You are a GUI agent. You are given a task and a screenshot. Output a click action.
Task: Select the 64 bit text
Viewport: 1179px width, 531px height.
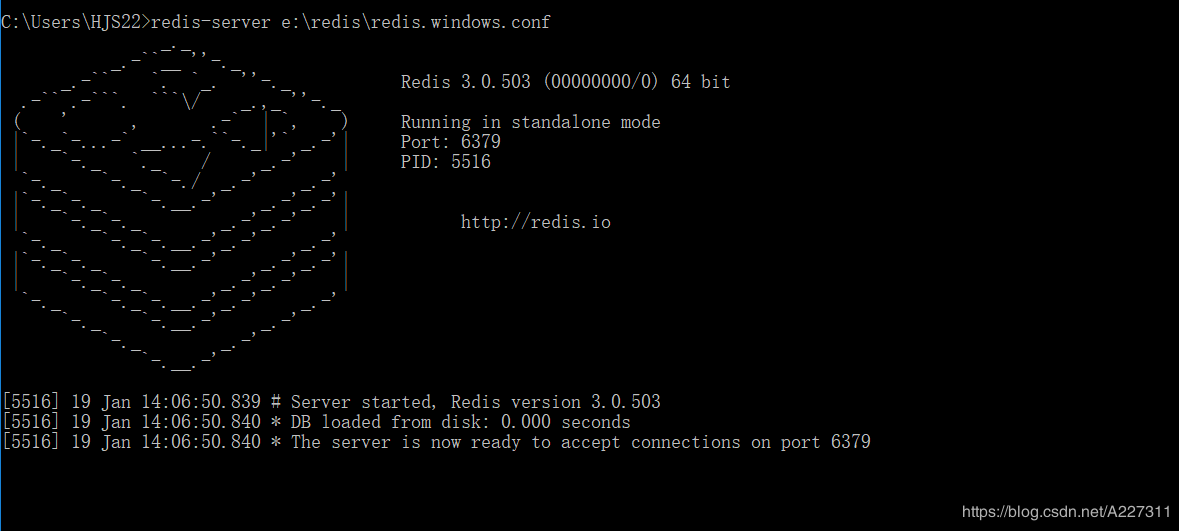(x=700, y=82)
